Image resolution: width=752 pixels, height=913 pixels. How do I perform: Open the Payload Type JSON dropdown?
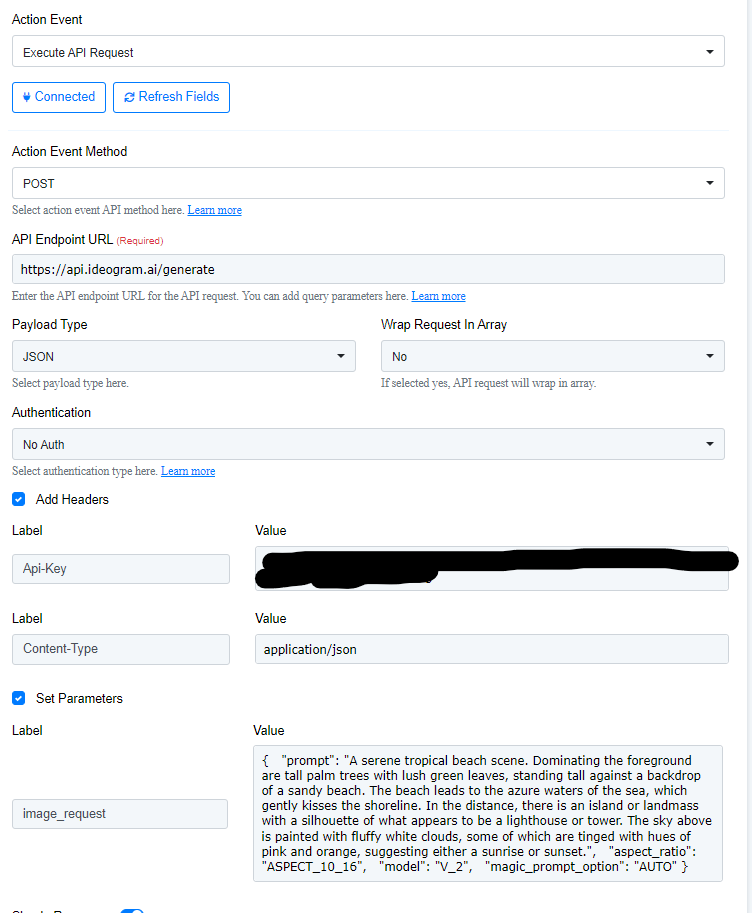(x=183, y=356)
